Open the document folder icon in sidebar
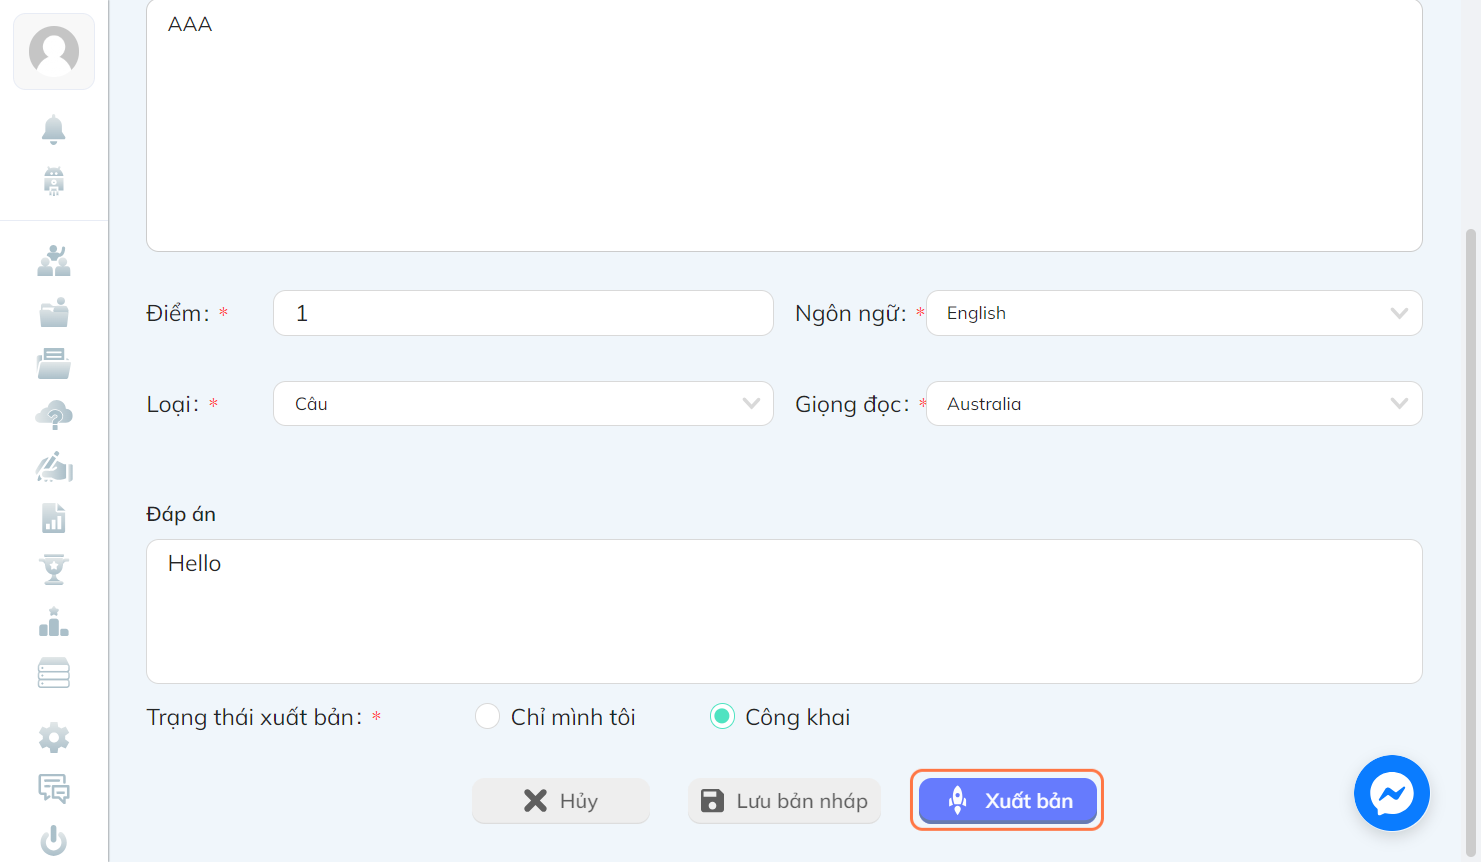This screenshot has height=862, width=1481. [54, 364]
